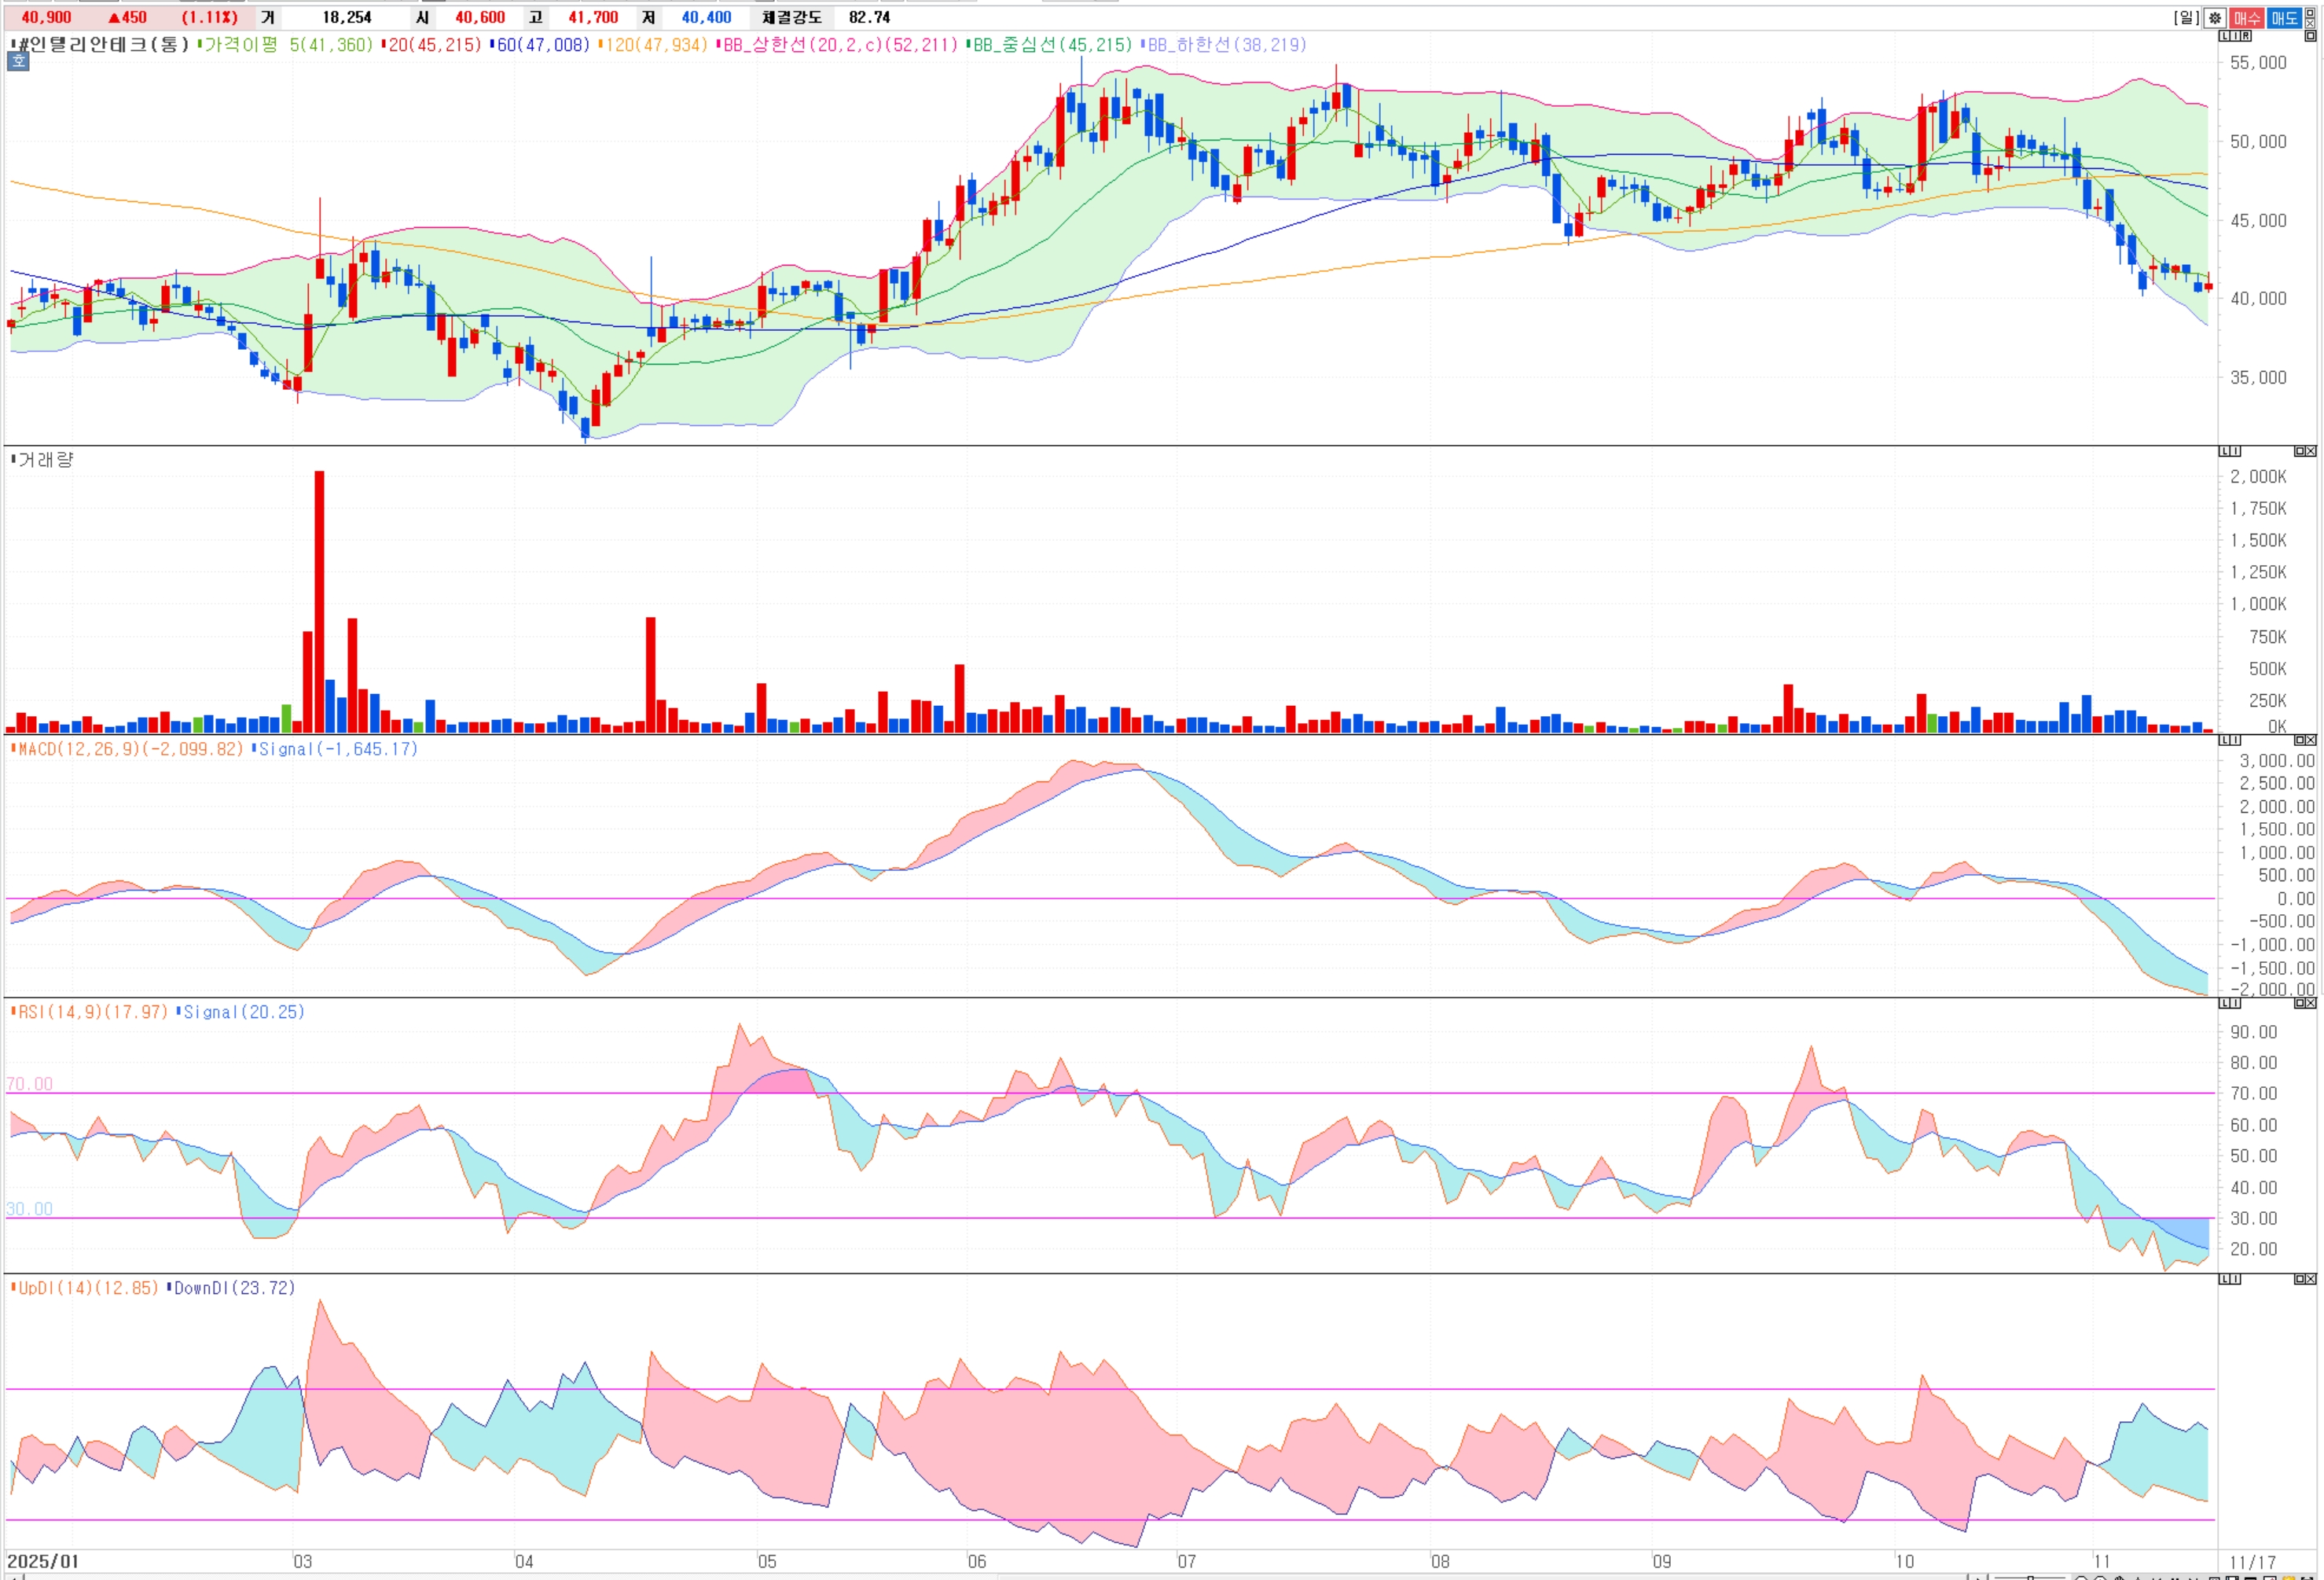The width and height of the screenshot is (2324, 1580).
Task: Maximize the price chart pane
Action: point(2310,36)
